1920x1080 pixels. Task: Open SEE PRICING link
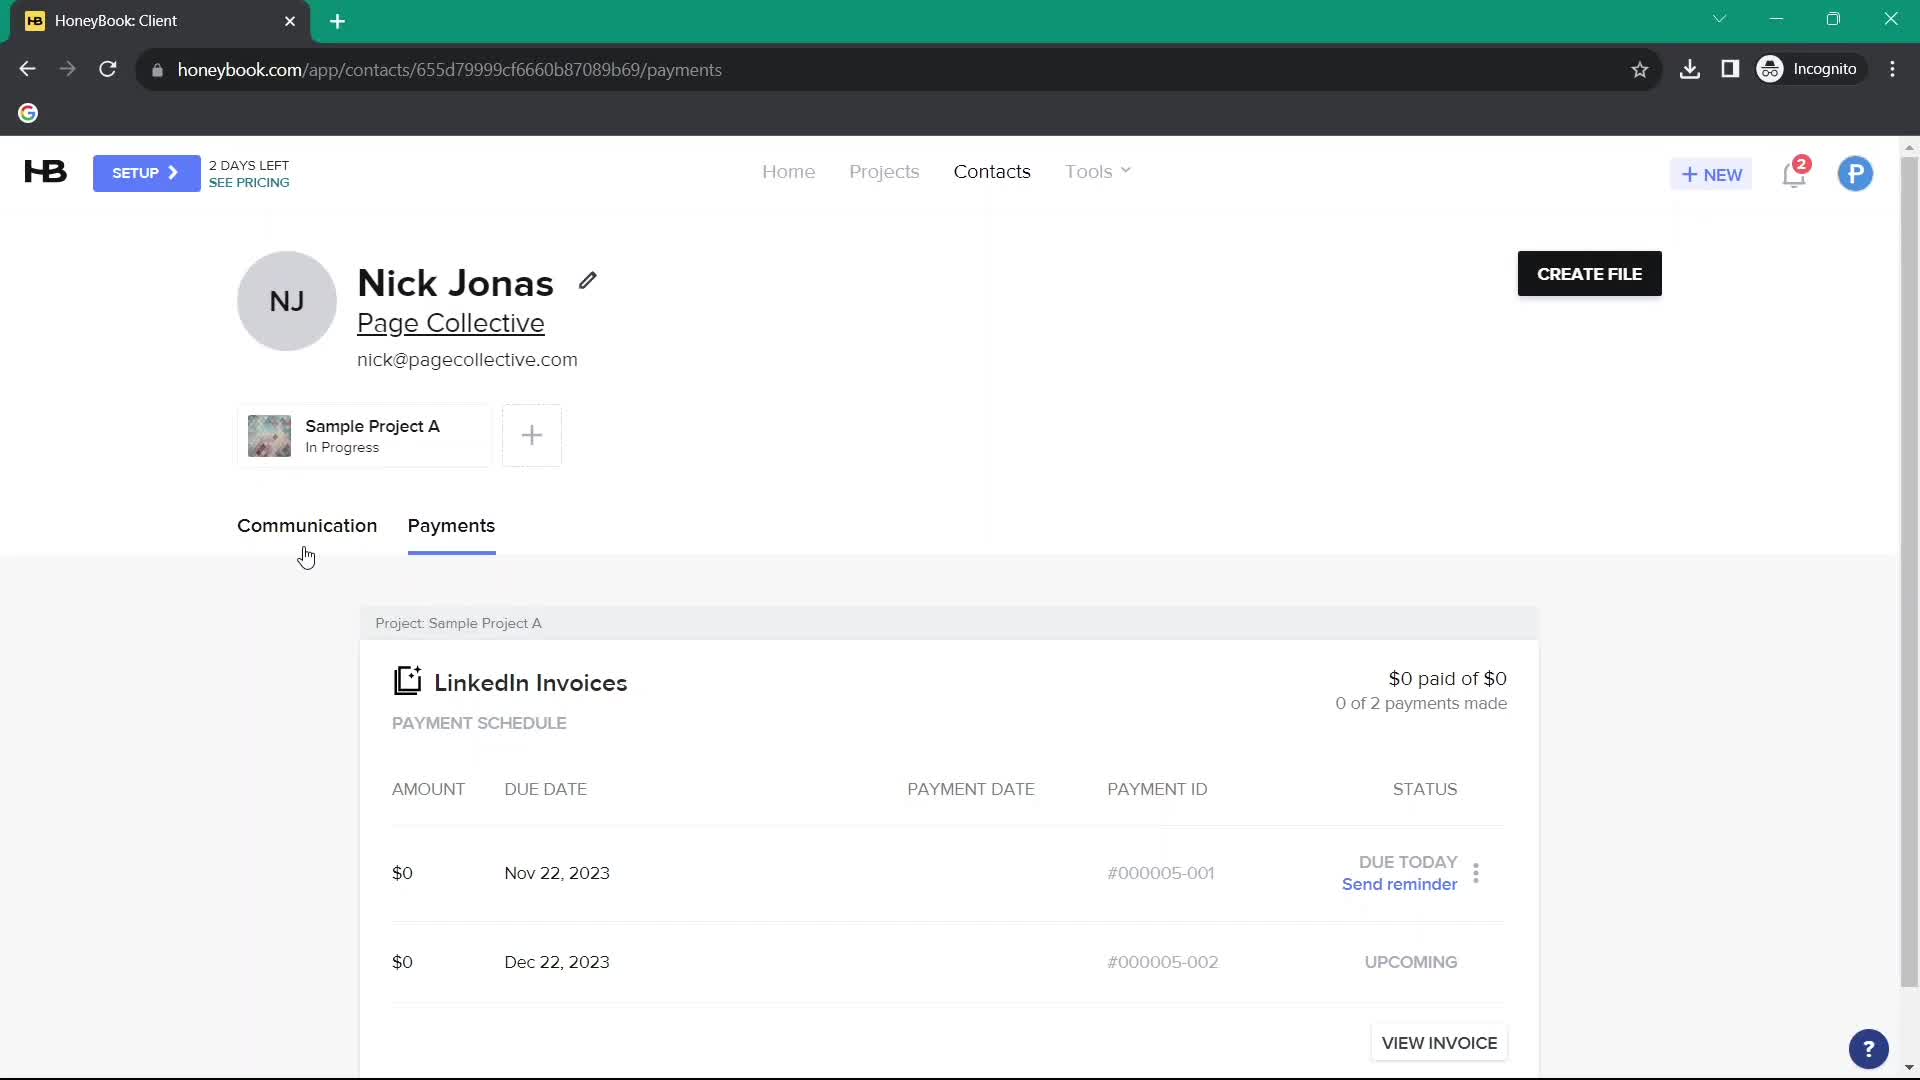coord(249,183)
